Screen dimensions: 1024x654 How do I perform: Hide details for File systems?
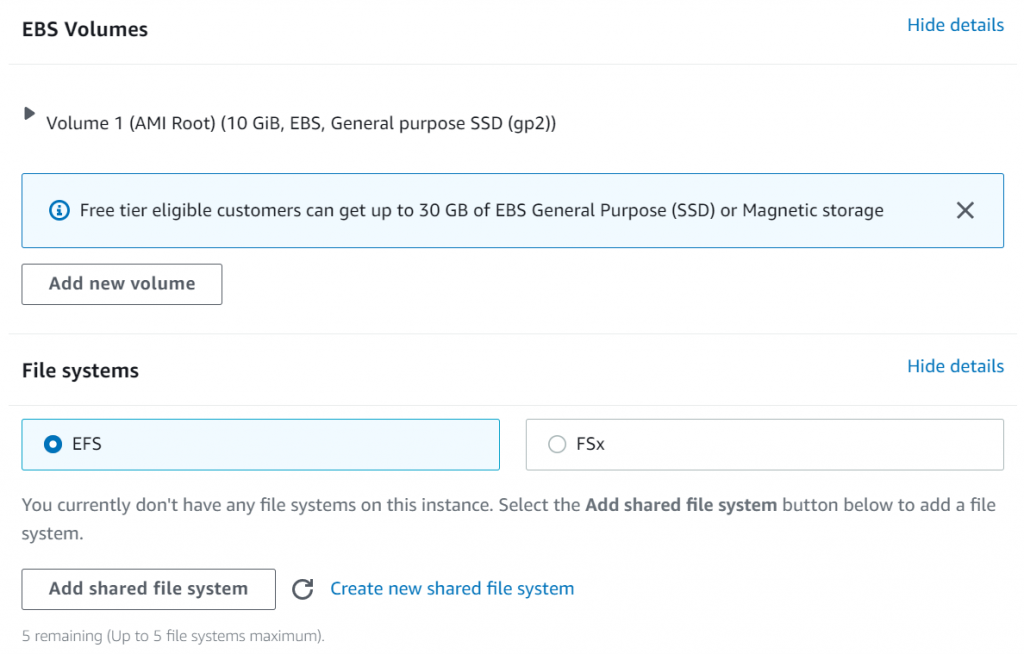click(x=955, y=365)
